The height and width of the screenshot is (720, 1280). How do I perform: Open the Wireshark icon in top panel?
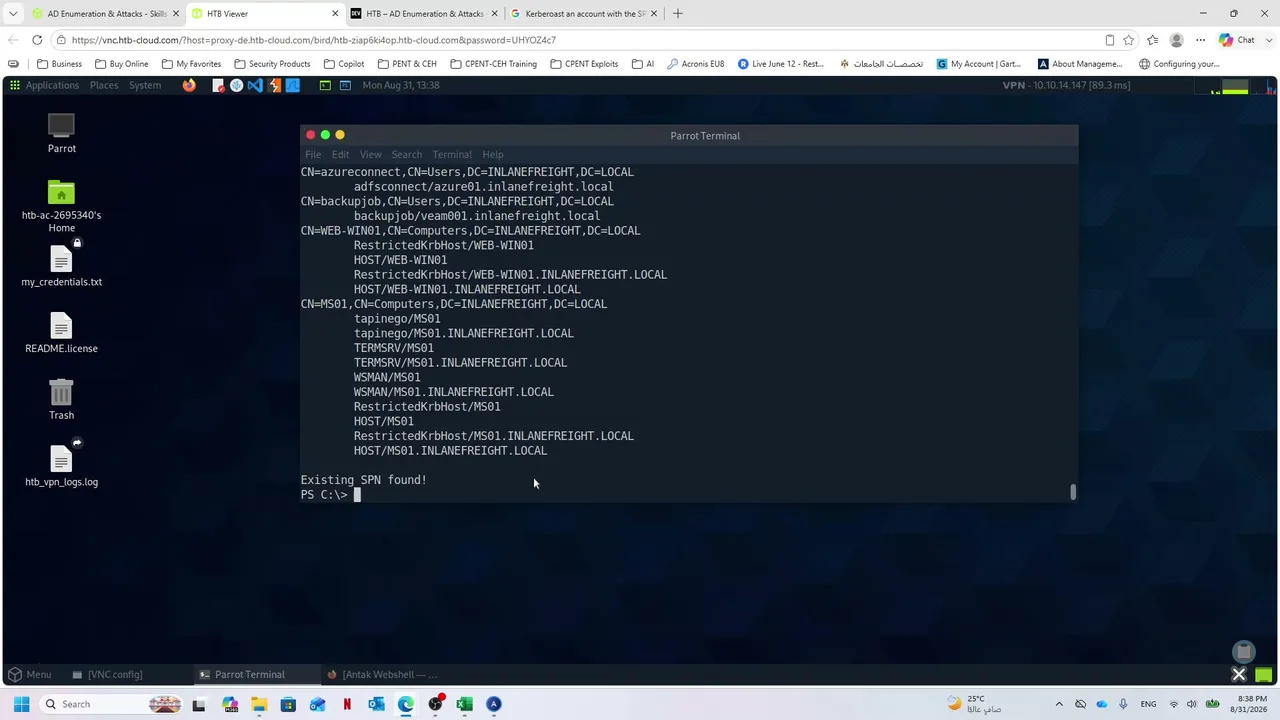[293, 85]
